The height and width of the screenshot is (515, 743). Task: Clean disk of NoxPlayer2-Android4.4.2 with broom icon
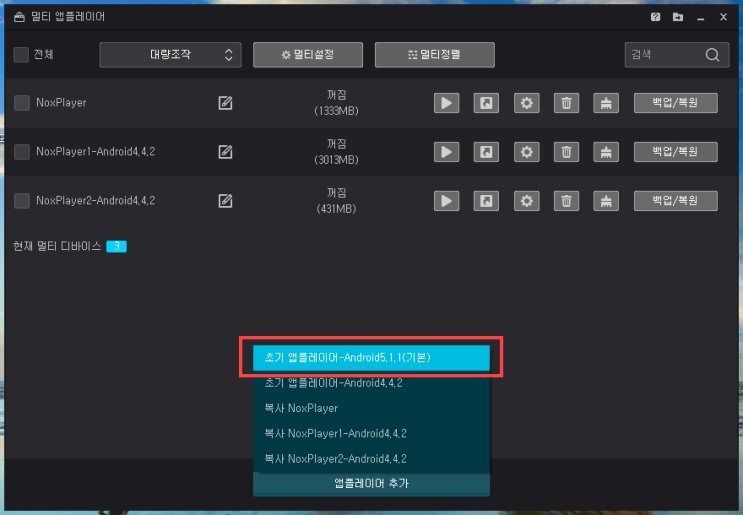coord(606,201)
